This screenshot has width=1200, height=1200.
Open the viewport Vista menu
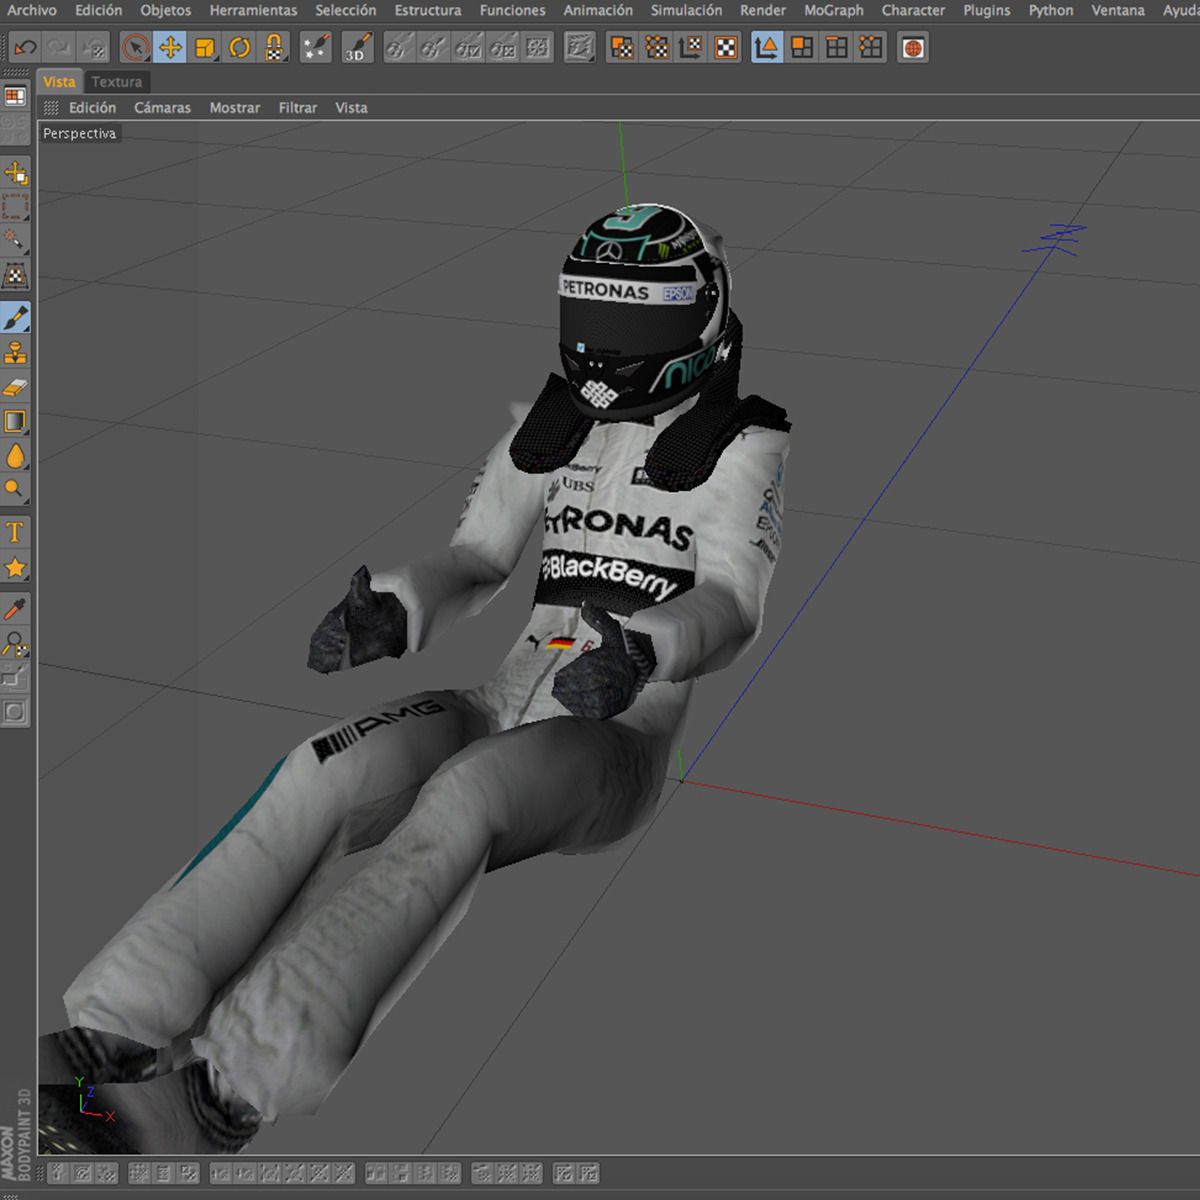351,108
